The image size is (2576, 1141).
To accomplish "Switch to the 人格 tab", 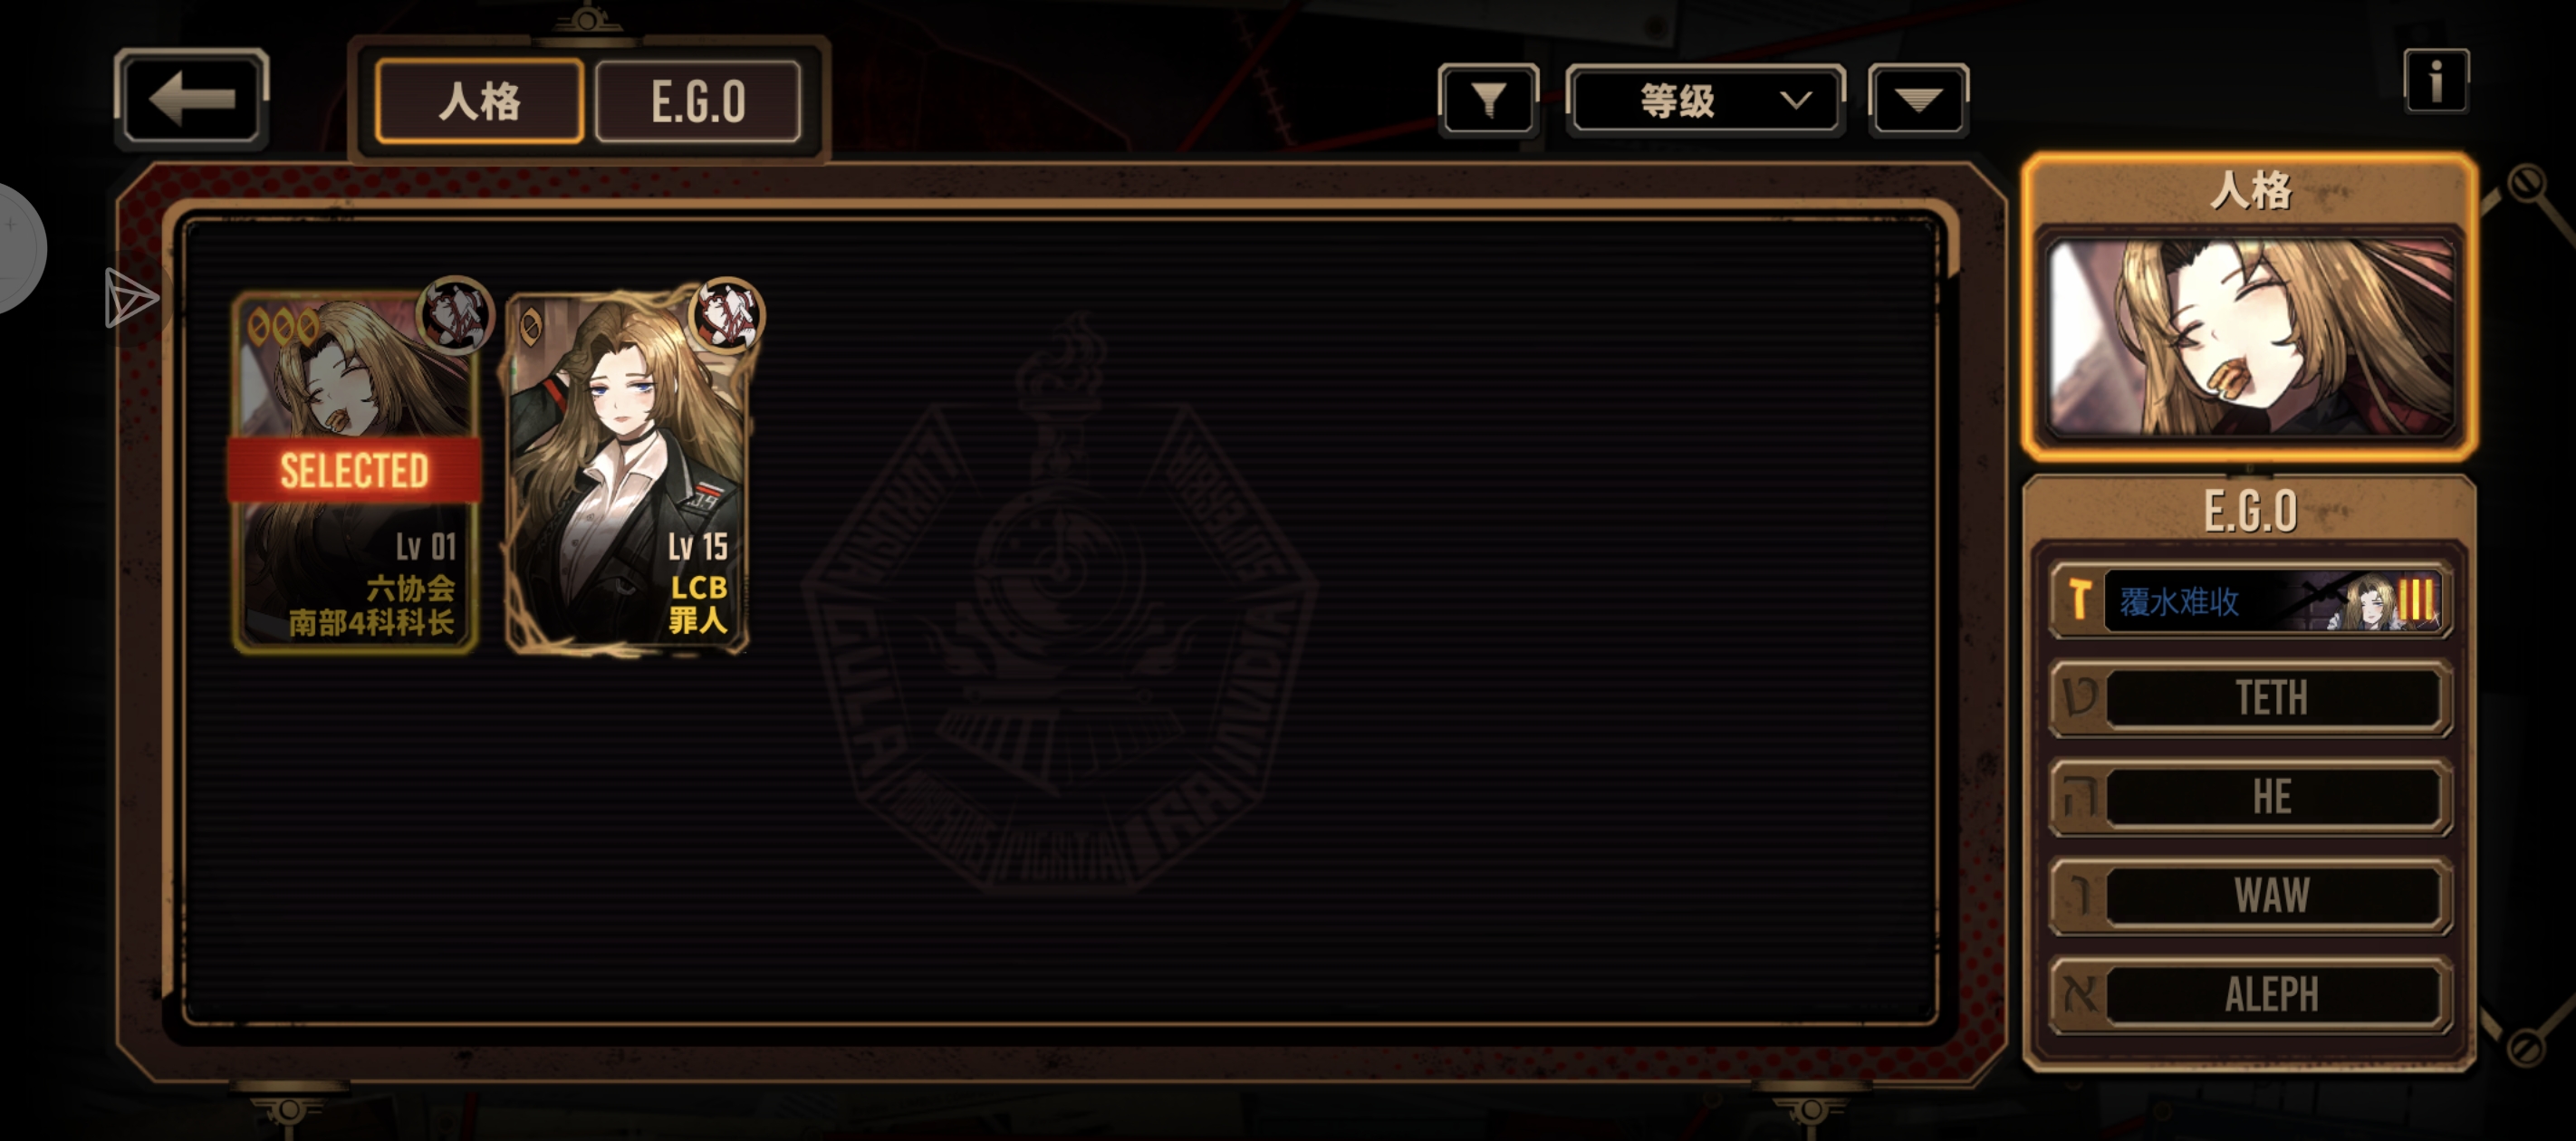I will pyautogui.click(x=479, y=101).
